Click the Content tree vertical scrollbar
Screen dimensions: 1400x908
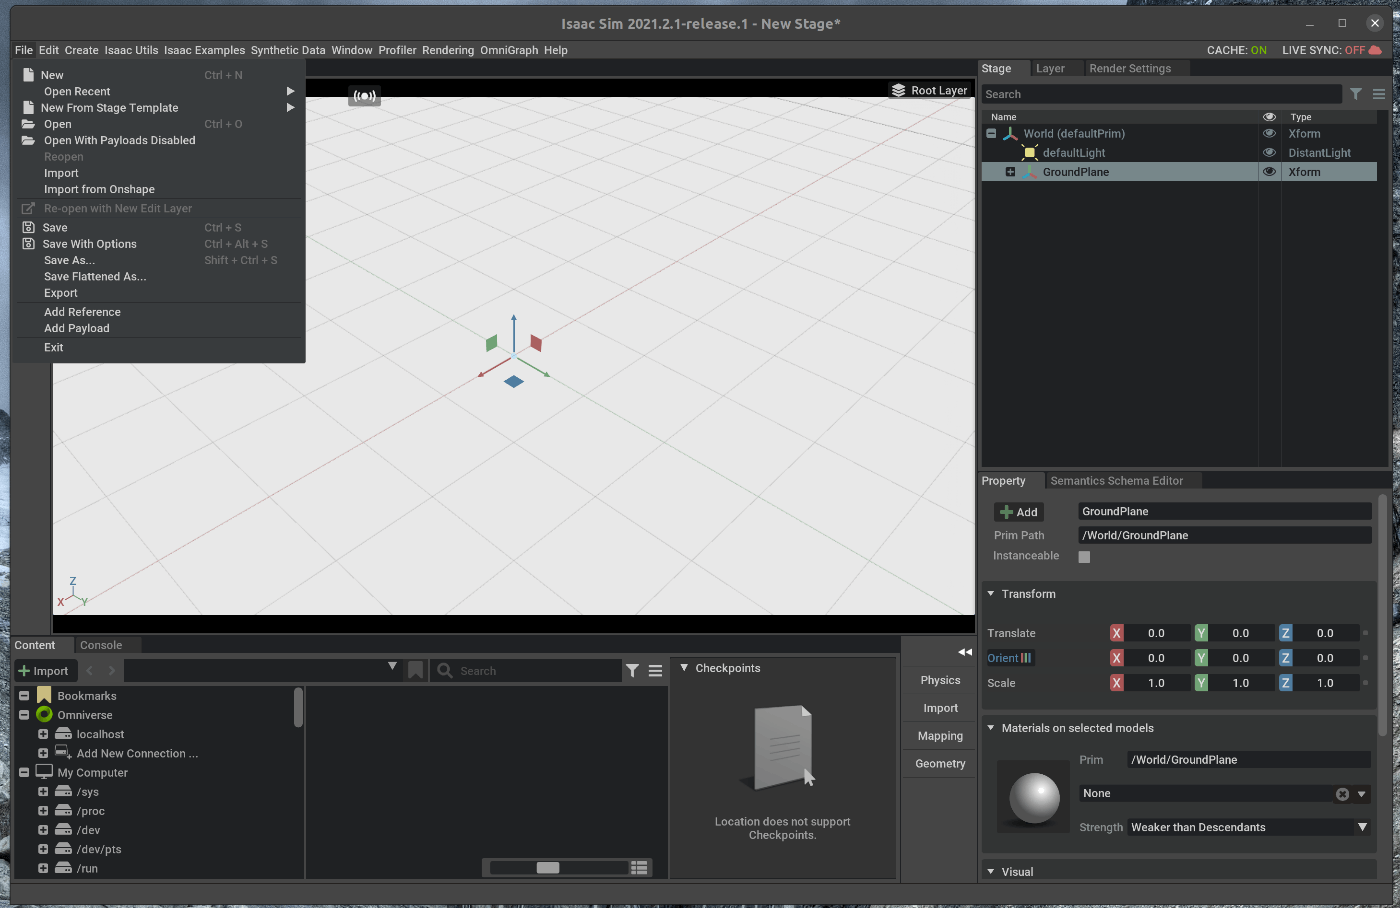(298, 707)
